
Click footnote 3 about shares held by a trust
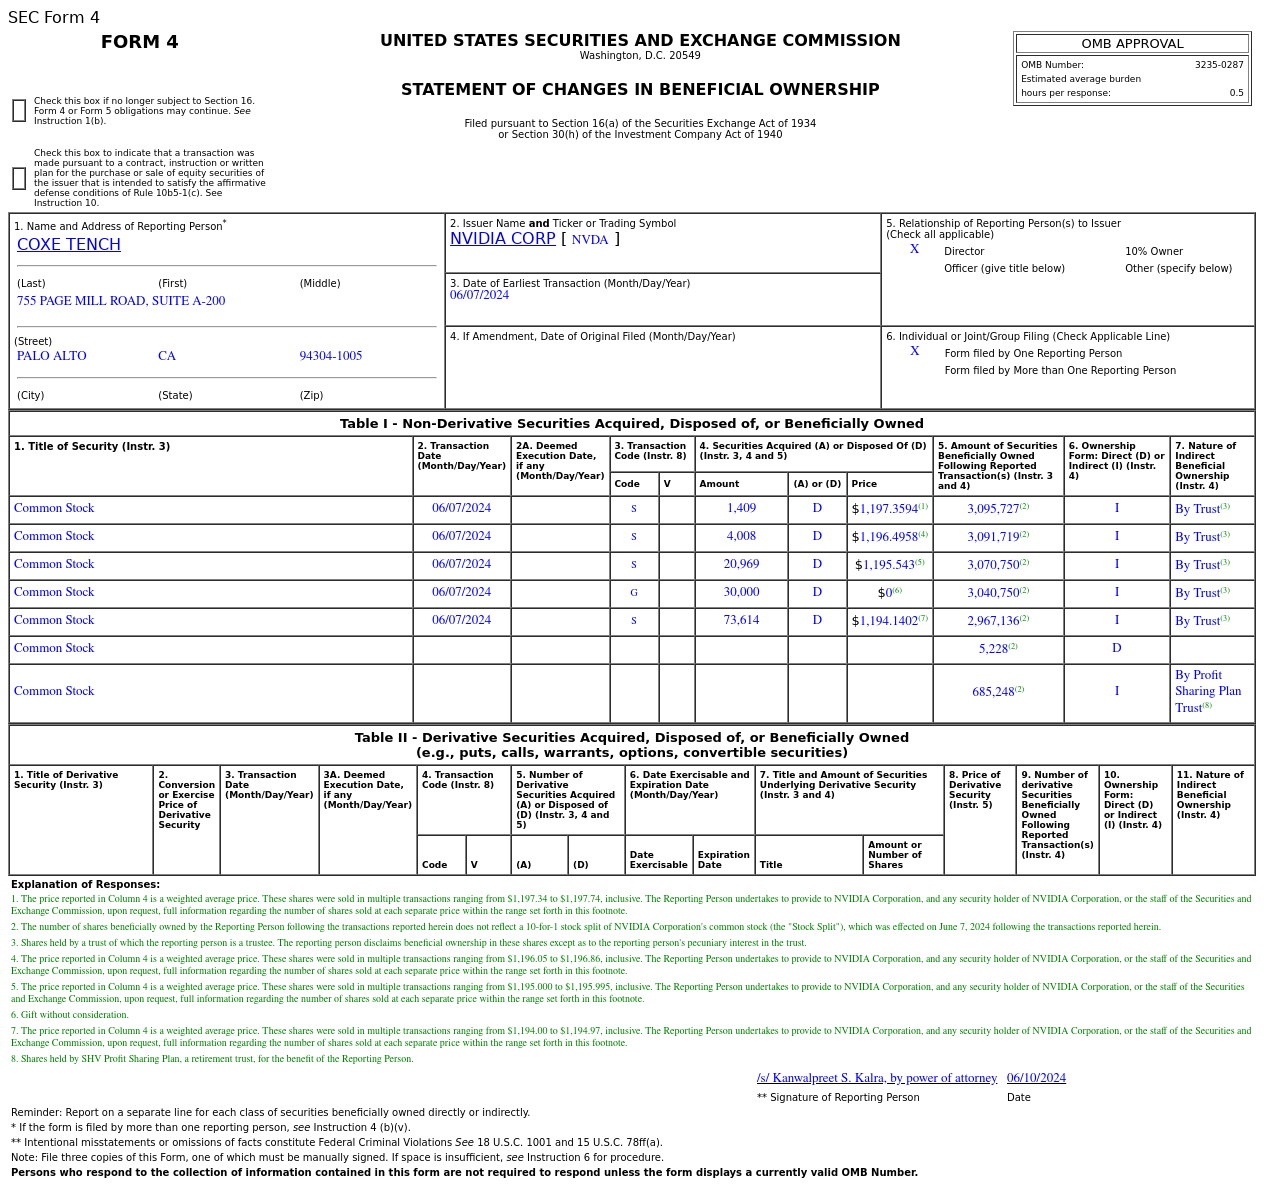pos(409,943)
